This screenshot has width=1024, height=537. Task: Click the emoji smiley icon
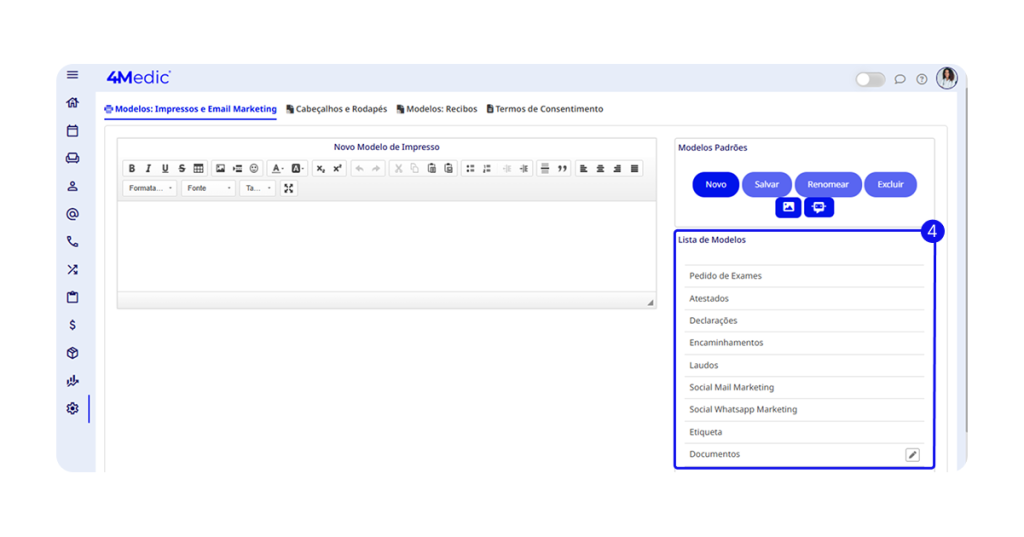pyautogui.click(x=254, y=169)
